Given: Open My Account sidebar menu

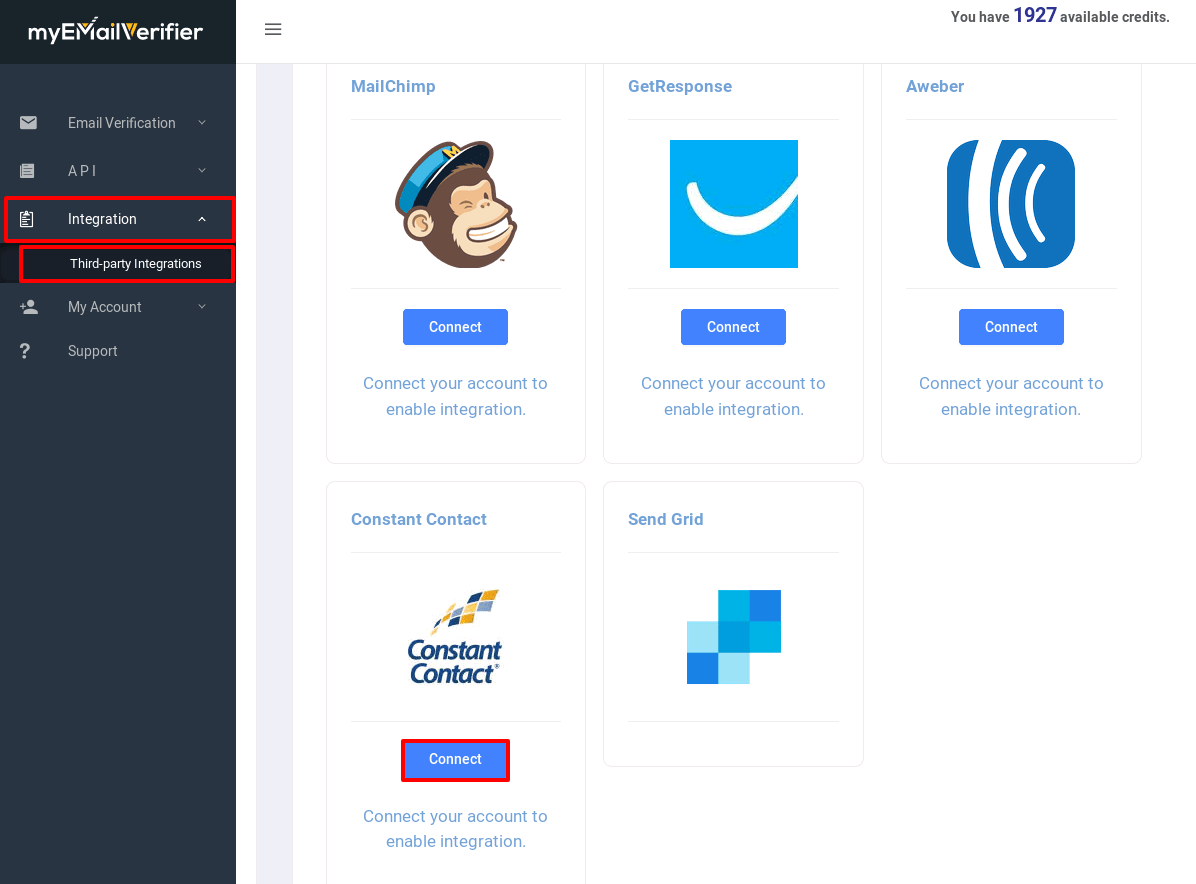Looking at the screenshot, I should point(118,307).
